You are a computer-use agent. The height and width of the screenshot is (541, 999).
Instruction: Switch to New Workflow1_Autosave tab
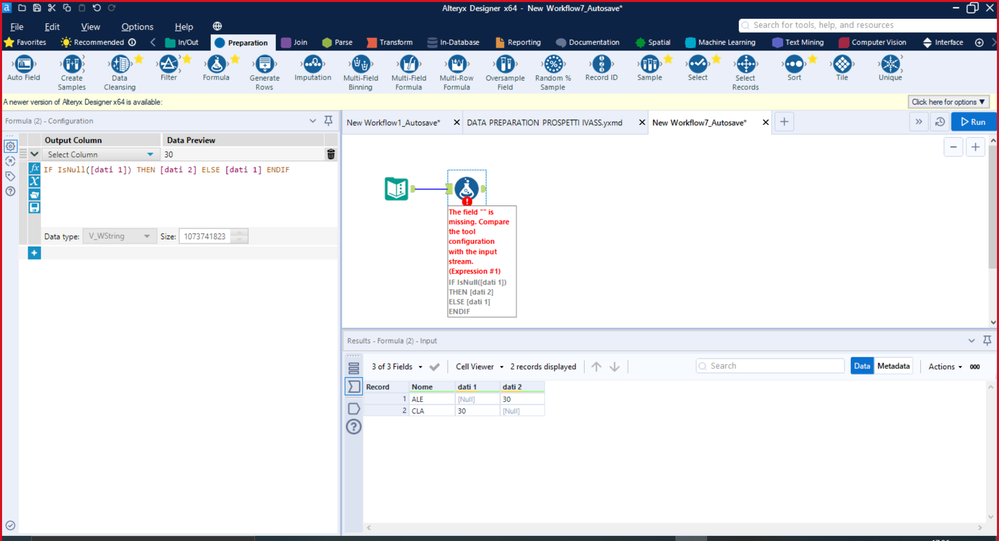(393, 122)
